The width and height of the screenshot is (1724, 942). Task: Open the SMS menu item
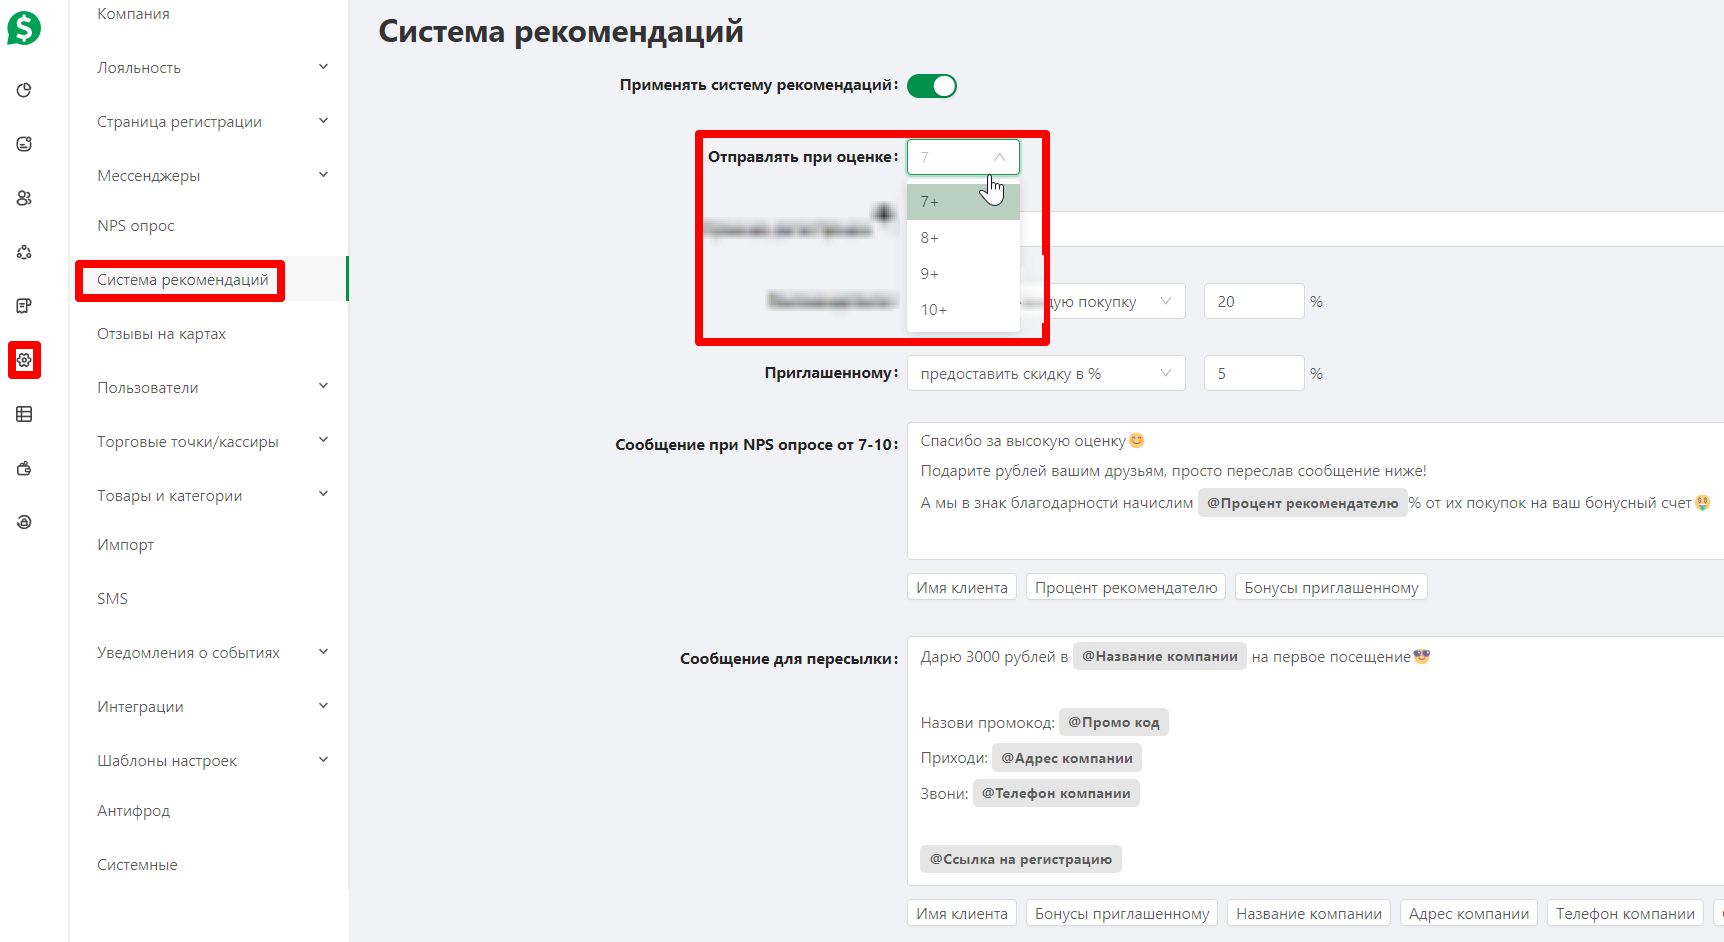[112, 599]
